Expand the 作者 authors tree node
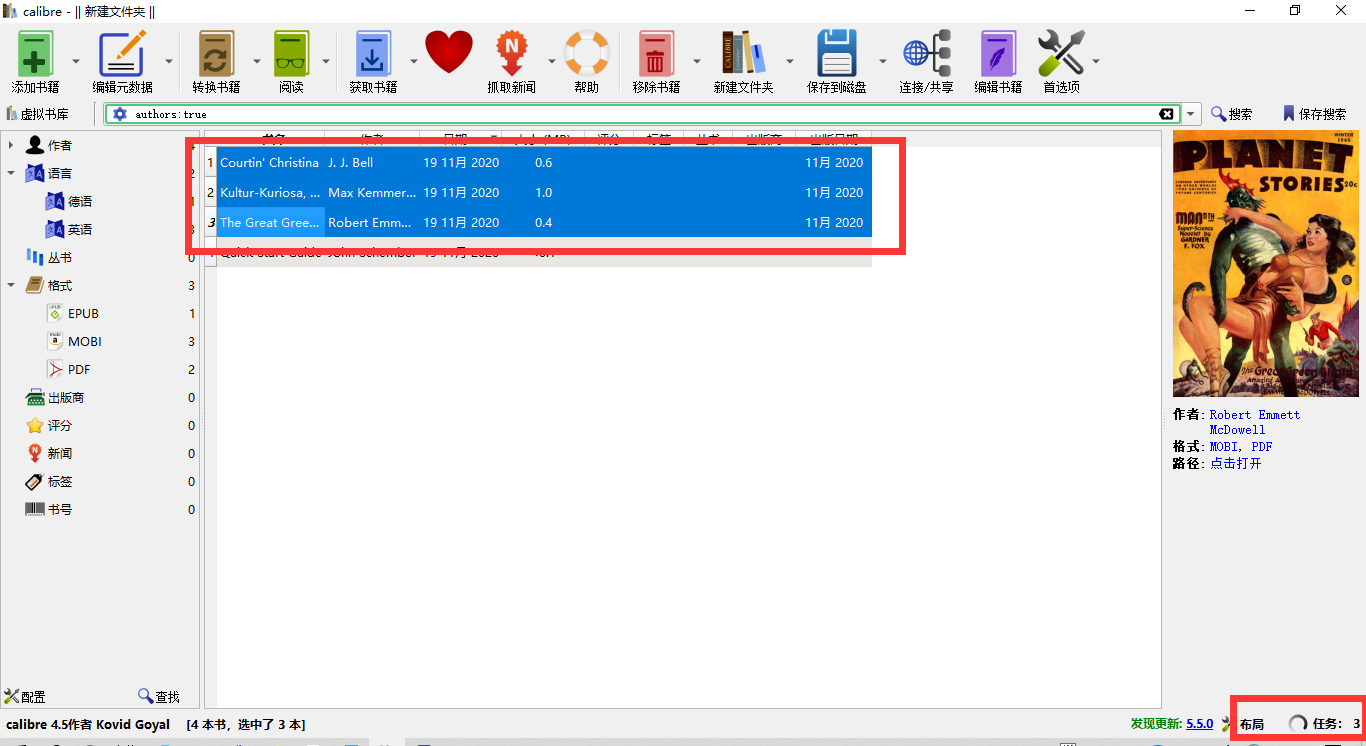The width and height of the screenshot is (1366, 746). coord(11,146)
